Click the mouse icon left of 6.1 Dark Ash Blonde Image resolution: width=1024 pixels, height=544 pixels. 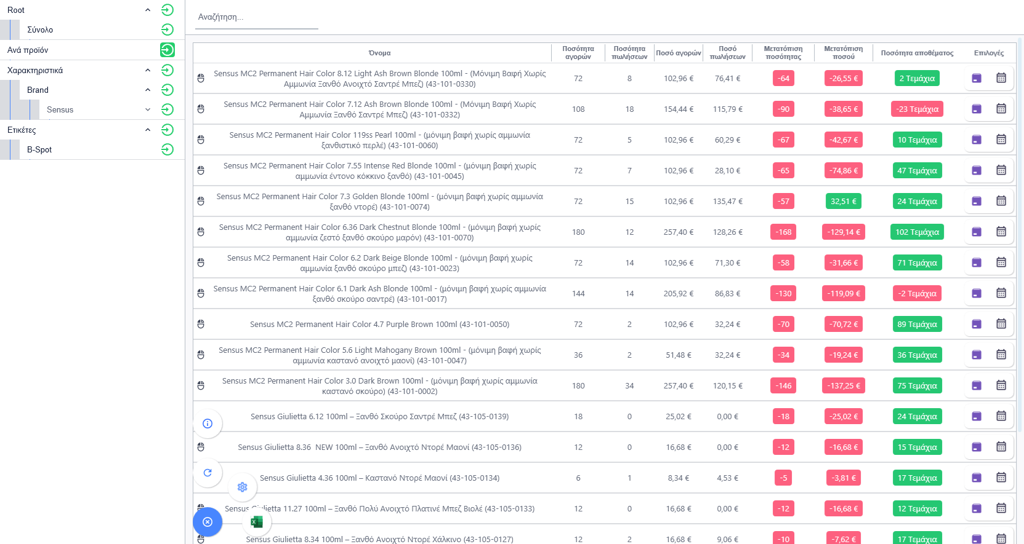click(200, 293)
